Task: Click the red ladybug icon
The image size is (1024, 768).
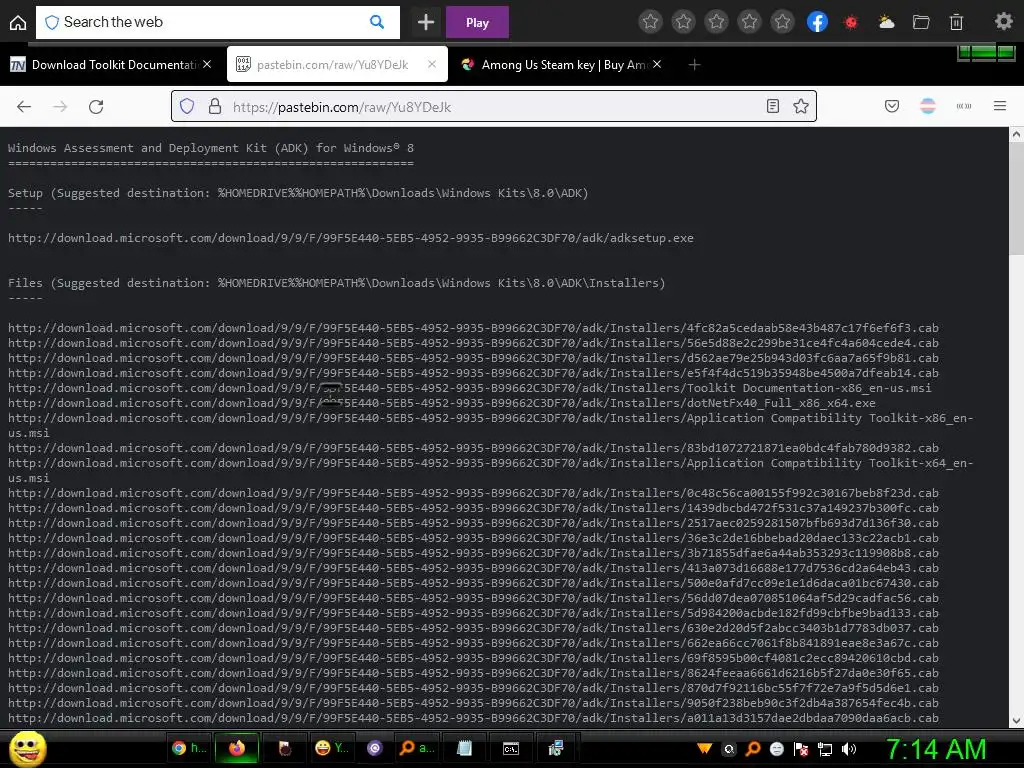Action: coord(850,22)
